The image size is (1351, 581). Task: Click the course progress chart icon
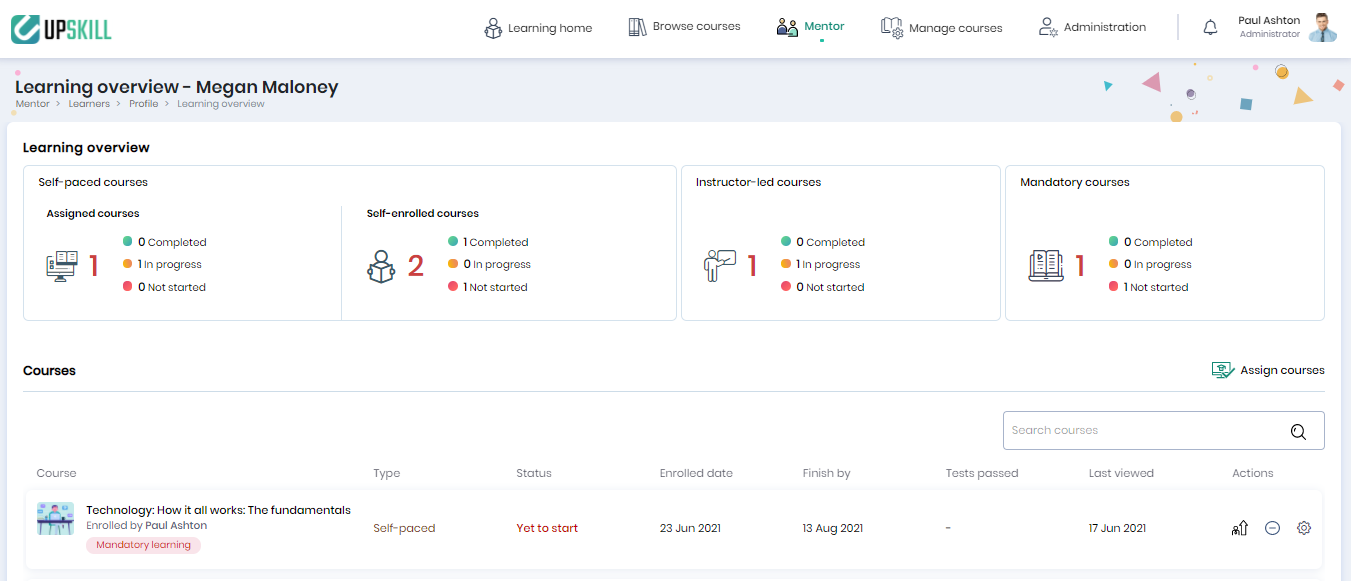1240,528
